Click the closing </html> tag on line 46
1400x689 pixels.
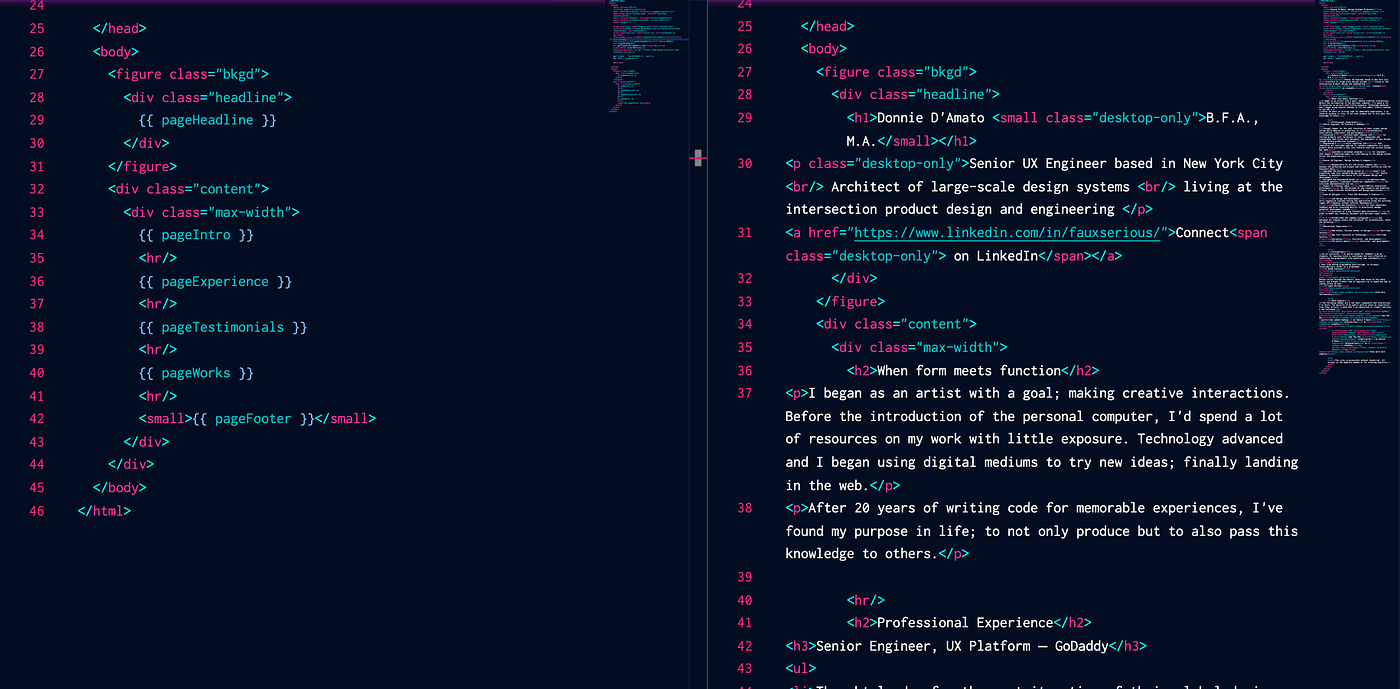point(103,510)
